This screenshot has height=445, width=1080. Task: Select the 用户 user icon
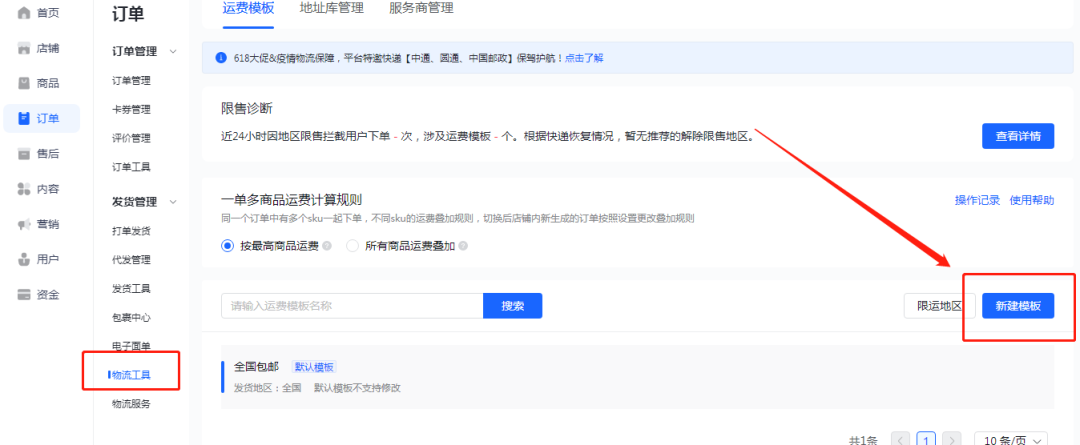click(24, 260)
